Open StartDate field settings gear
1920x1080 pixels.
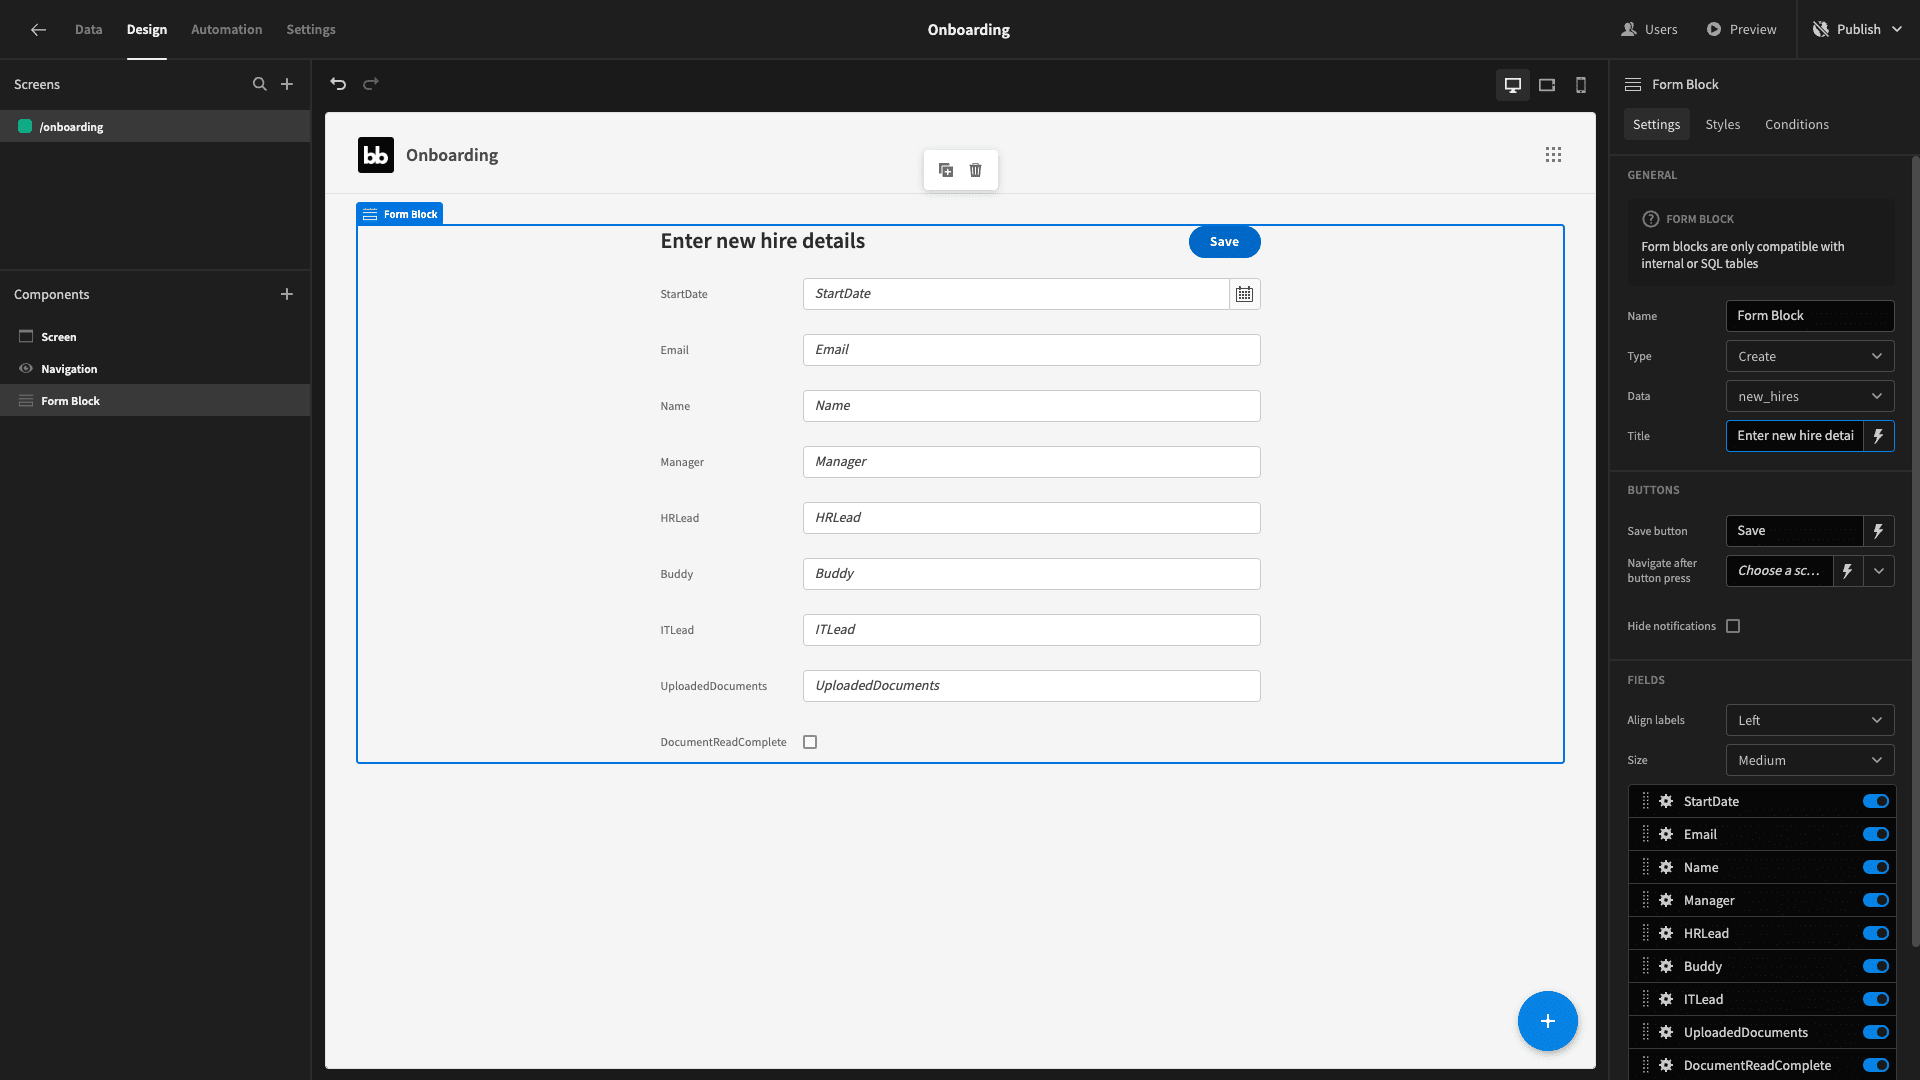point(1666,802)
